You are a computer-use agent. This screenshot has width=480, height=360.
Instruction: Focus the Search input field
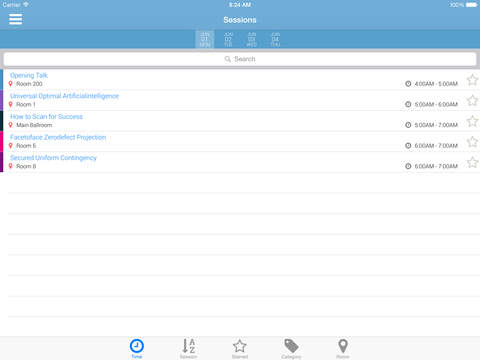240,59
